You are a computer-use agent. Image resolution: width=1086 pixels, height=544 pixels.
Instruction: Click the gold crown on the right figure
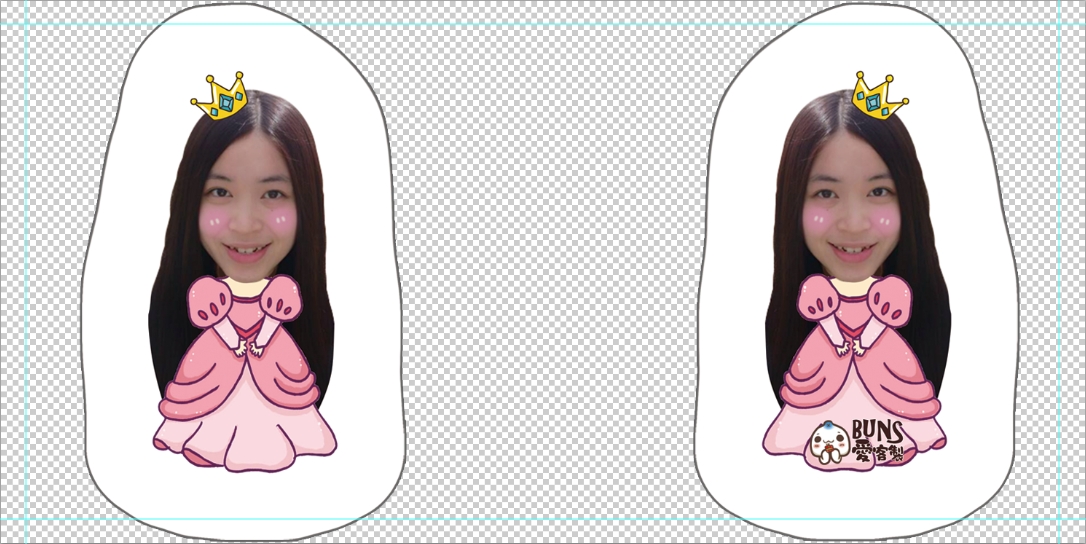coord(877,95)
